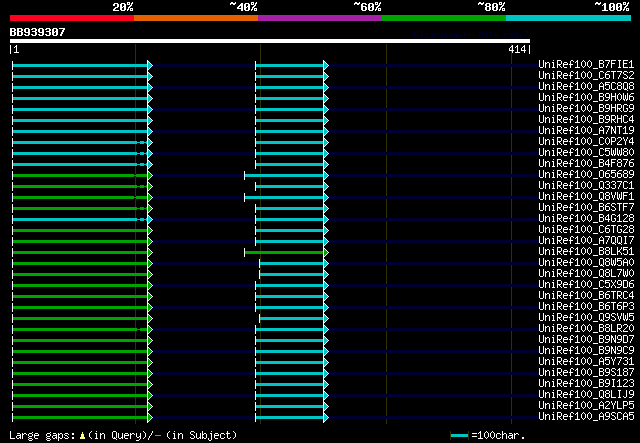Select hit label UniRef100_C5X9D6
The width and height of the screenshot is (640, 443).
(x=587, y=285)
